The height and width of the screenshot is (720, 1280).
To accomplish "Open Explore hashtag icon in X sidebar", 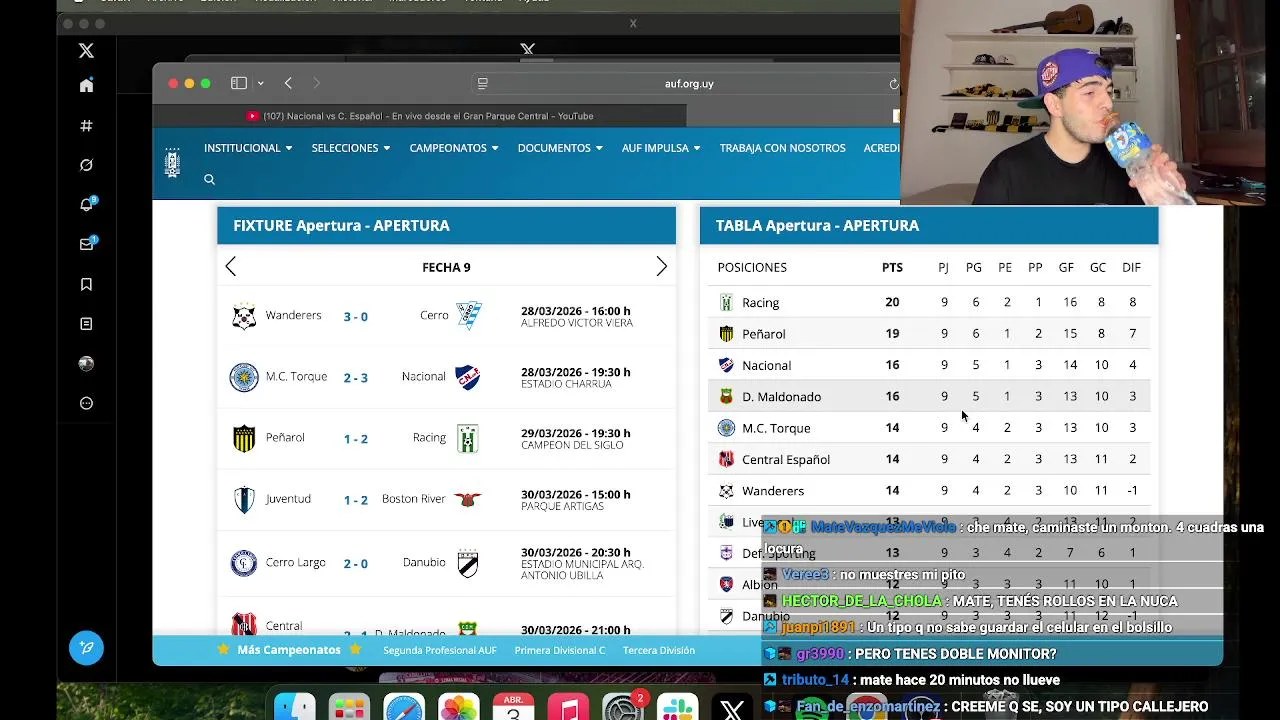I will [x=86, y=126].
